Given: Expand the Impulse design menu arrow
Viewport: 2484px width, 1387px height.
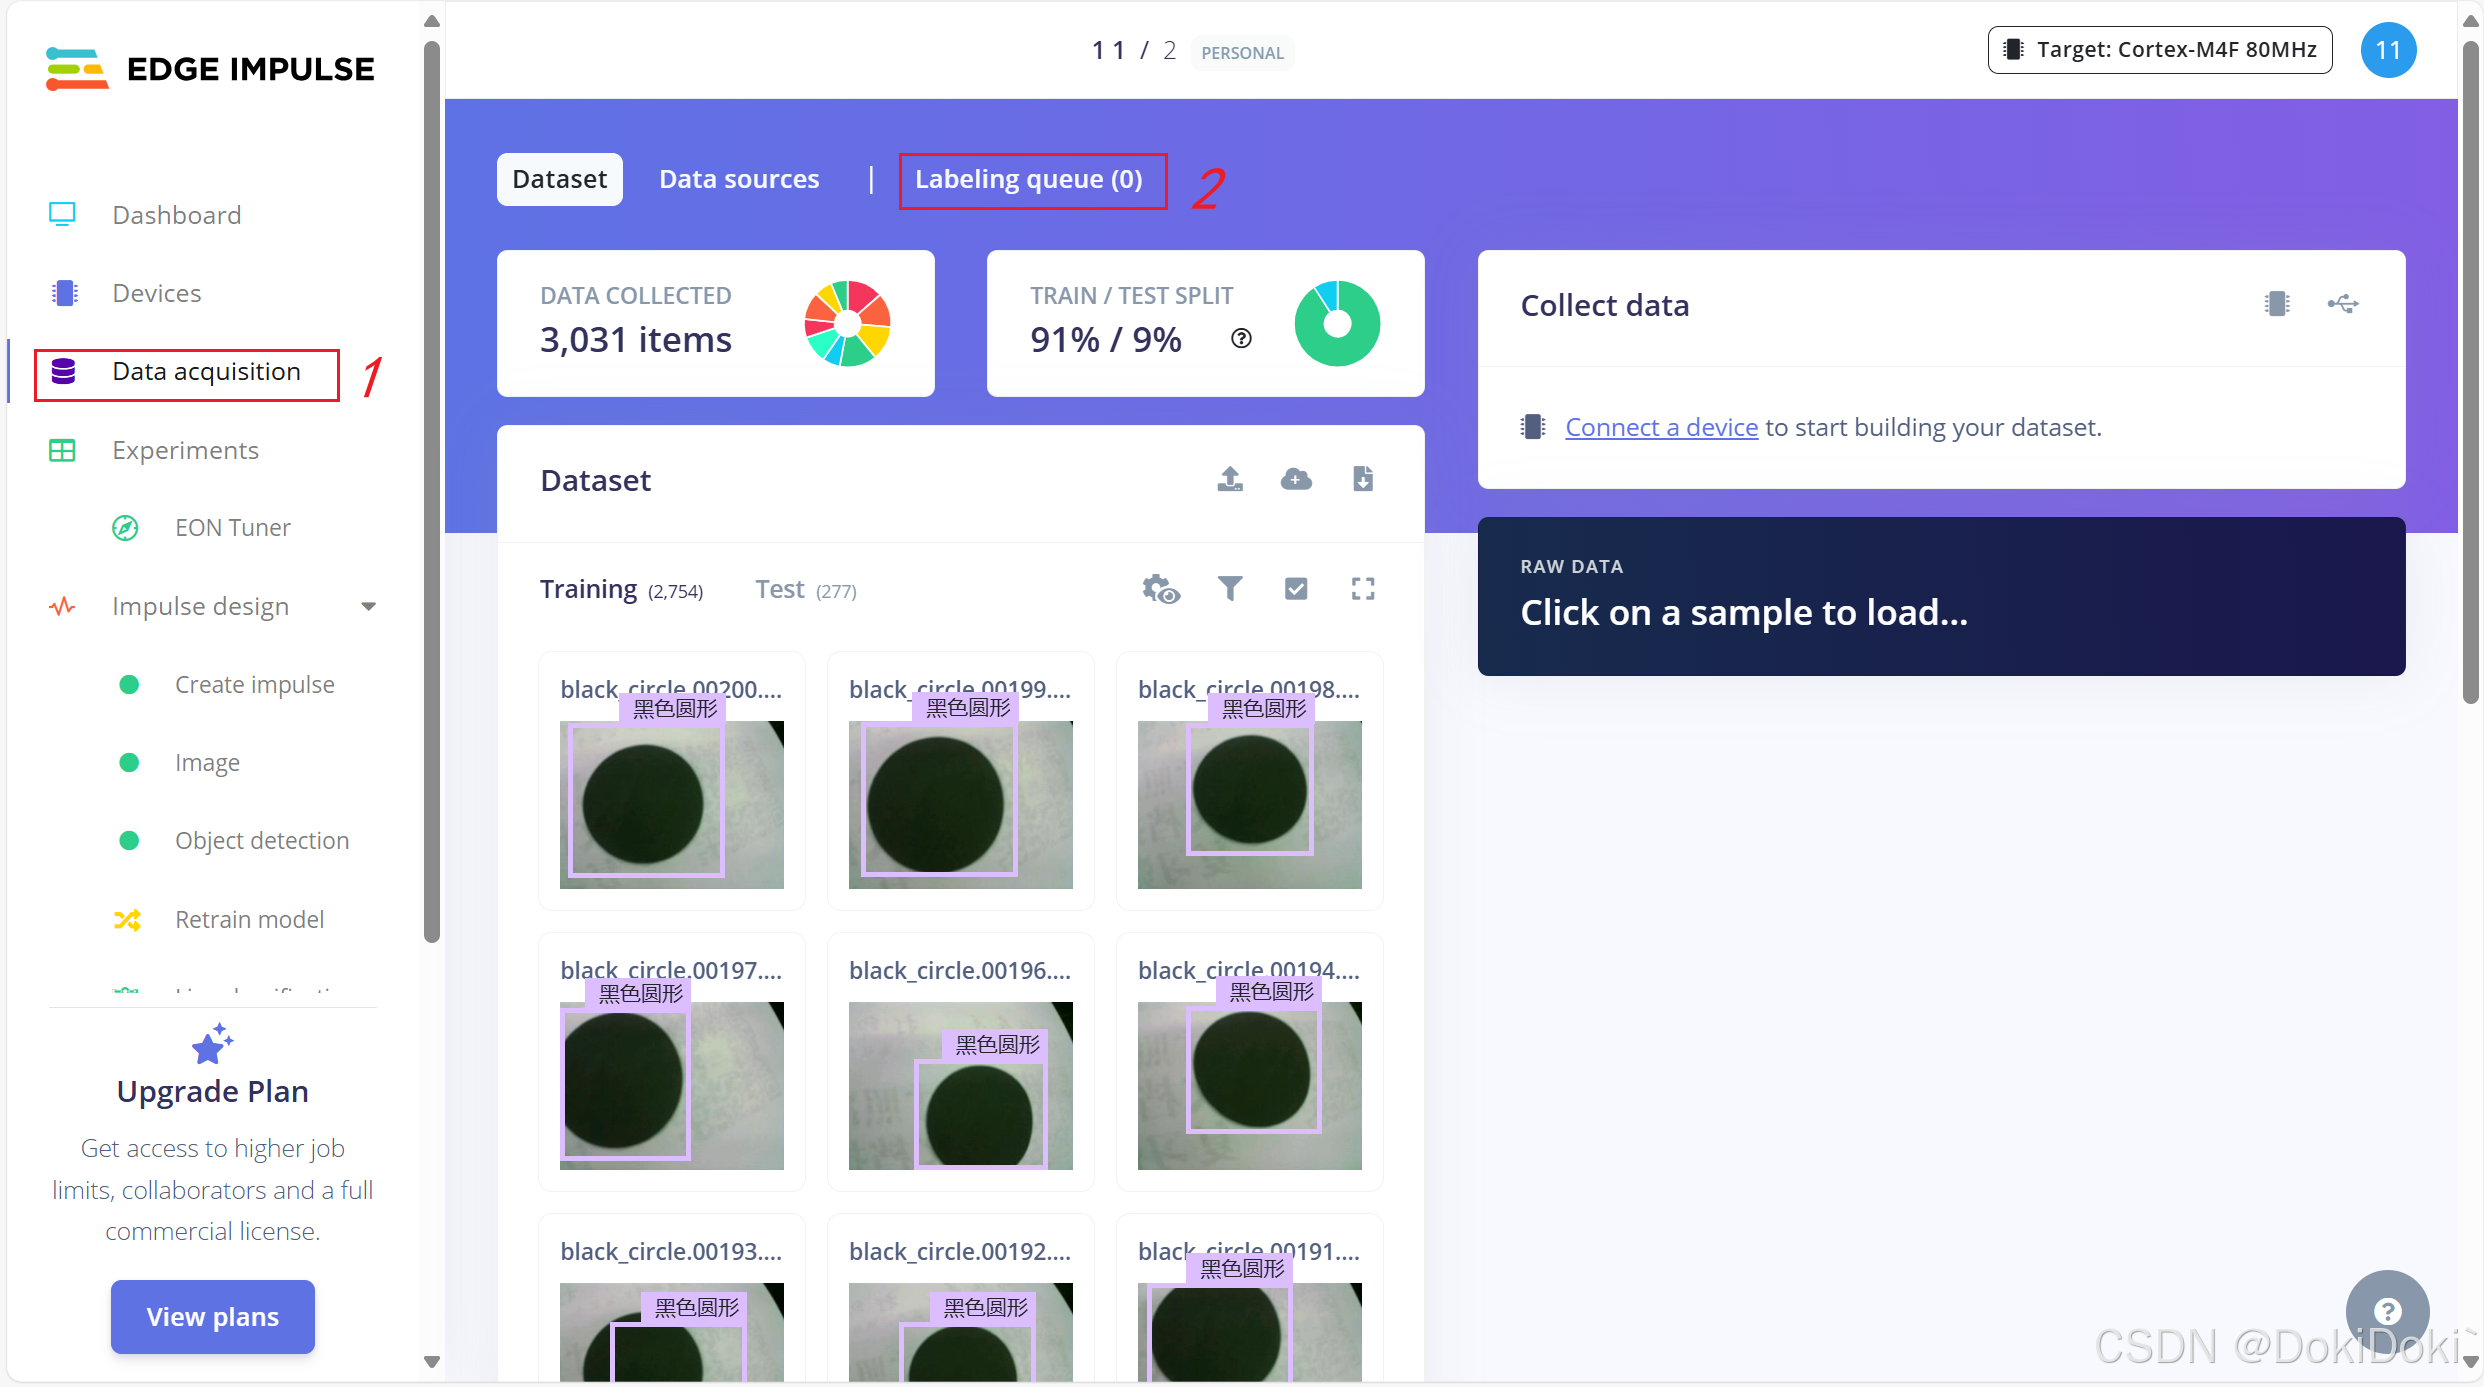Looking at the screenshot, I should [x=368, y=607].
